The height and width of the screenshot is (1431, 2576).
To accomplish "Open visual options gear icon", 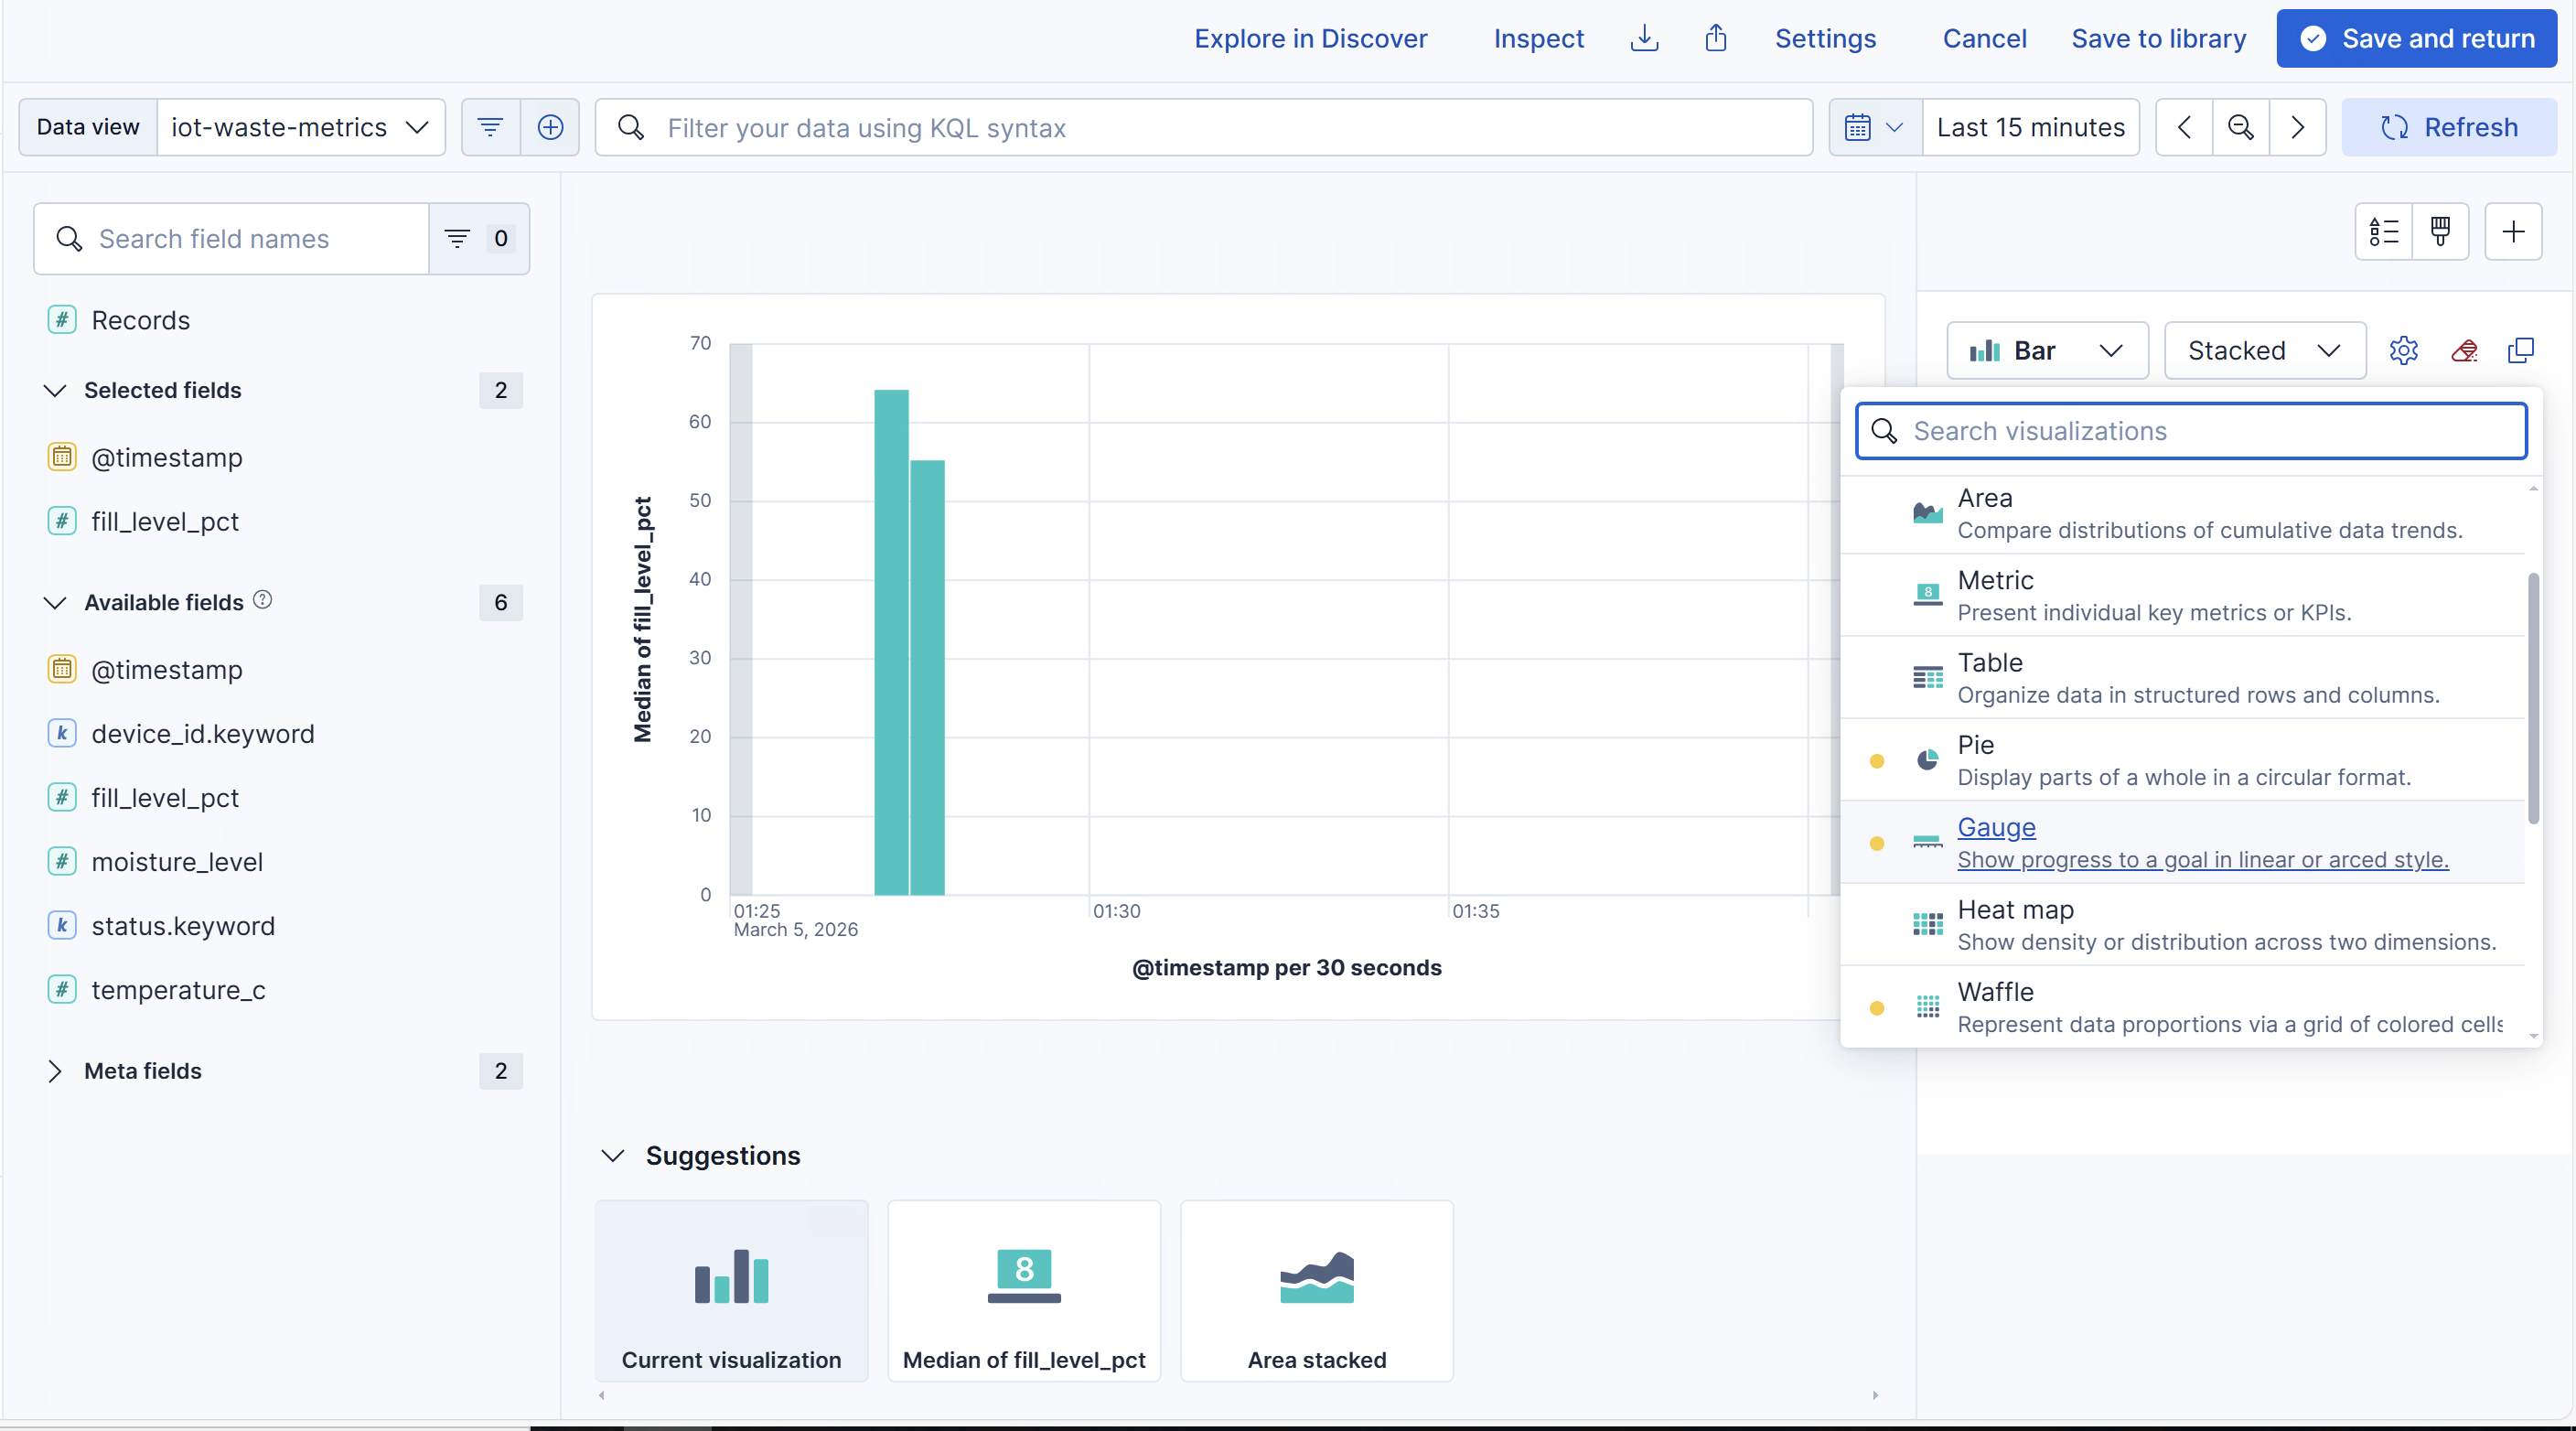I will click(2404, 350).
